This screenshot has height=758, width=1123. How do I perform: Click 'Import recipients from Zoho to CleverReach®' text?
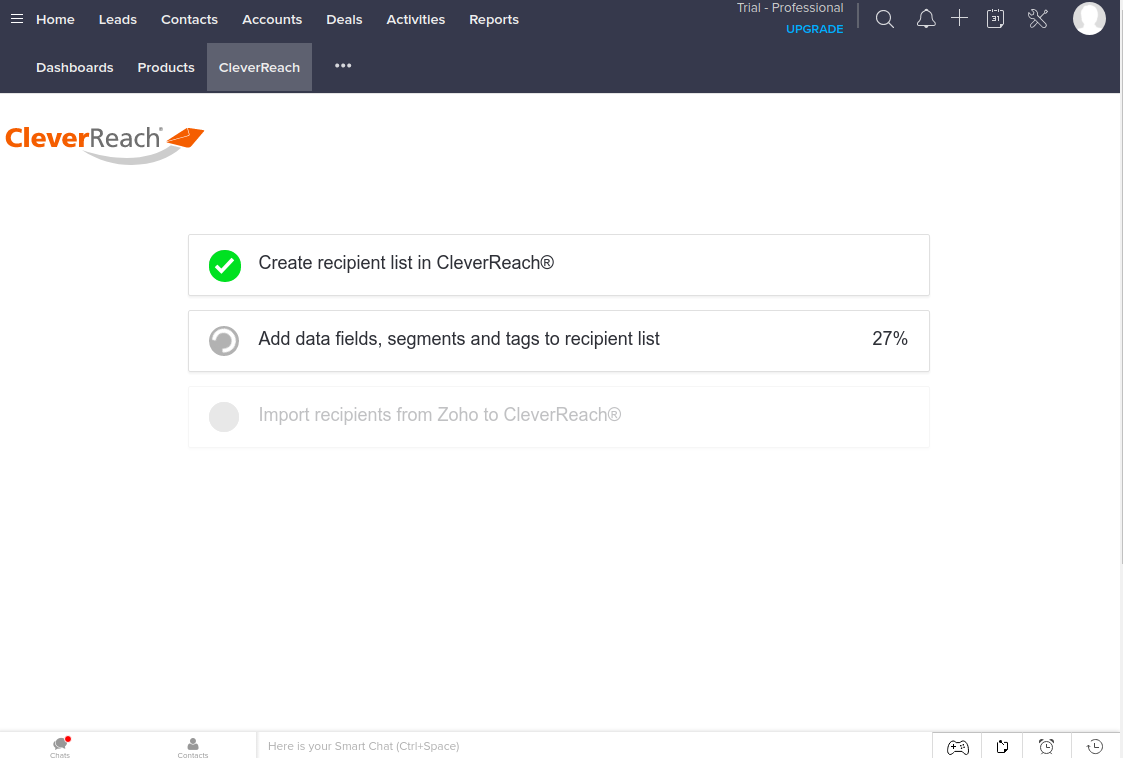tap(440, 415)
